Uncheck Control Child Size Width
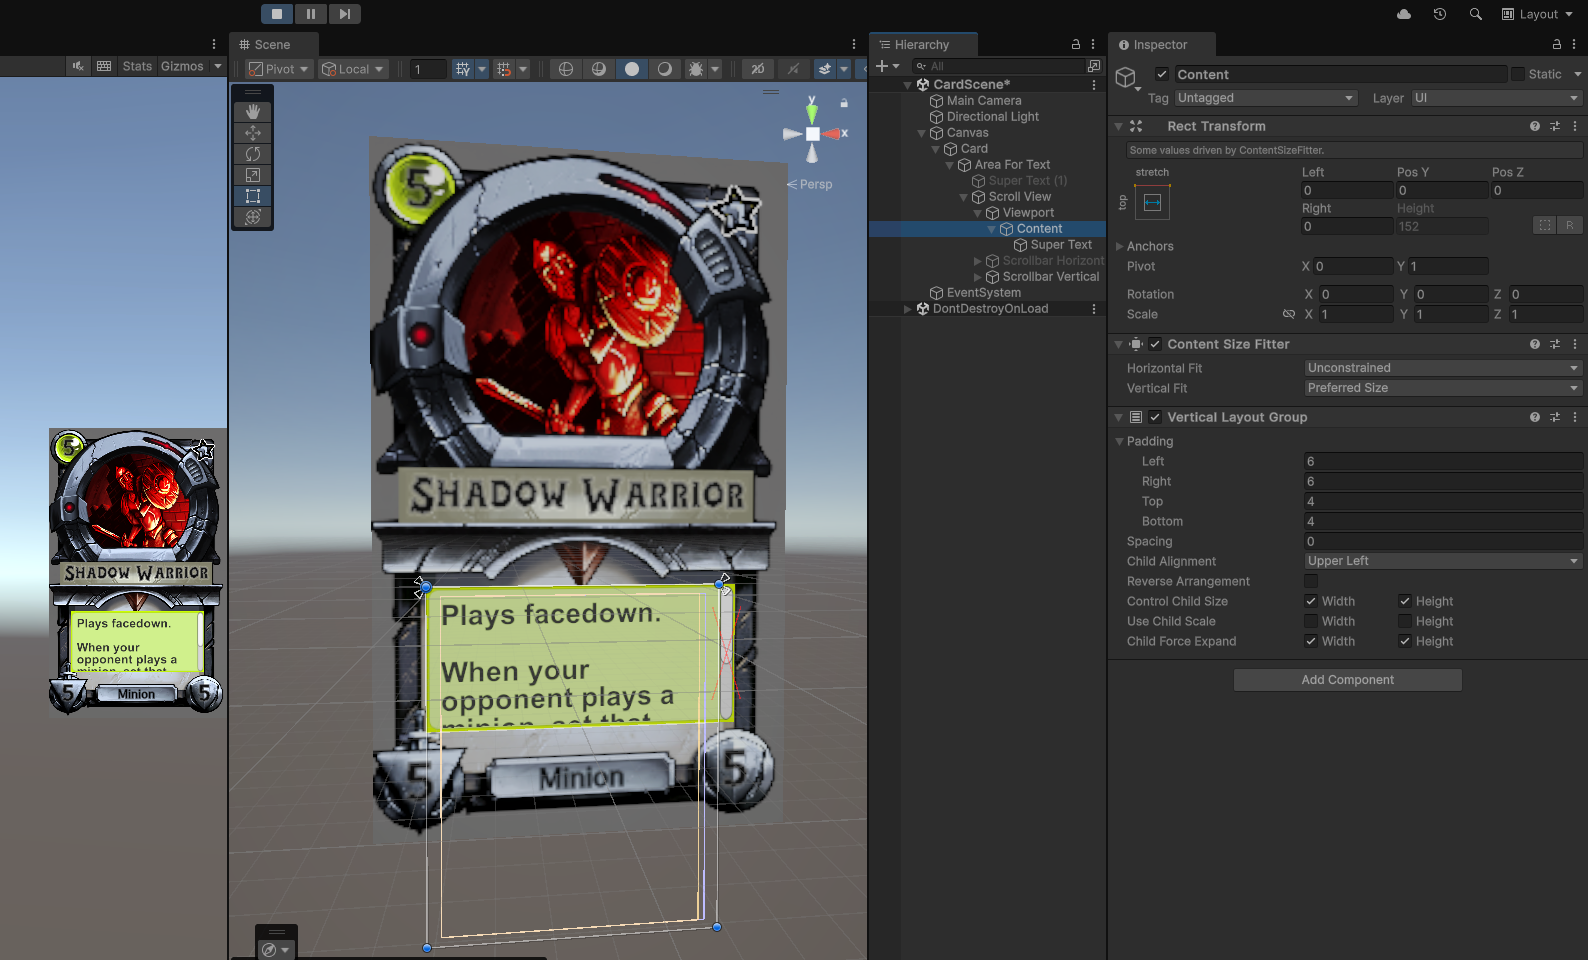The width and height of the screenshot is (1588, 960). click(x=1311, y=601)
